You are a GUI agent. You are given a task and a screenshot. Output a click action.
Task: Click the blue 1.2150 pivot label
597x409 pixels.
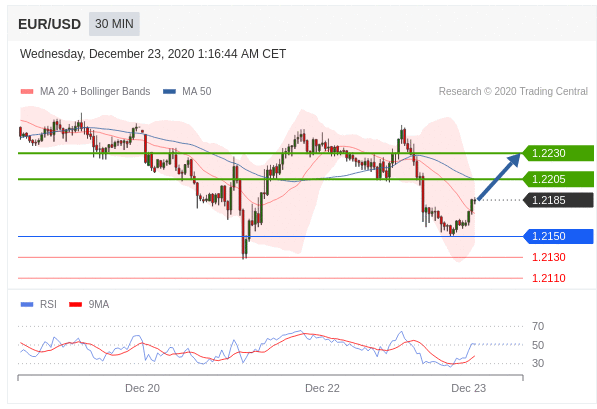(558, 236)
